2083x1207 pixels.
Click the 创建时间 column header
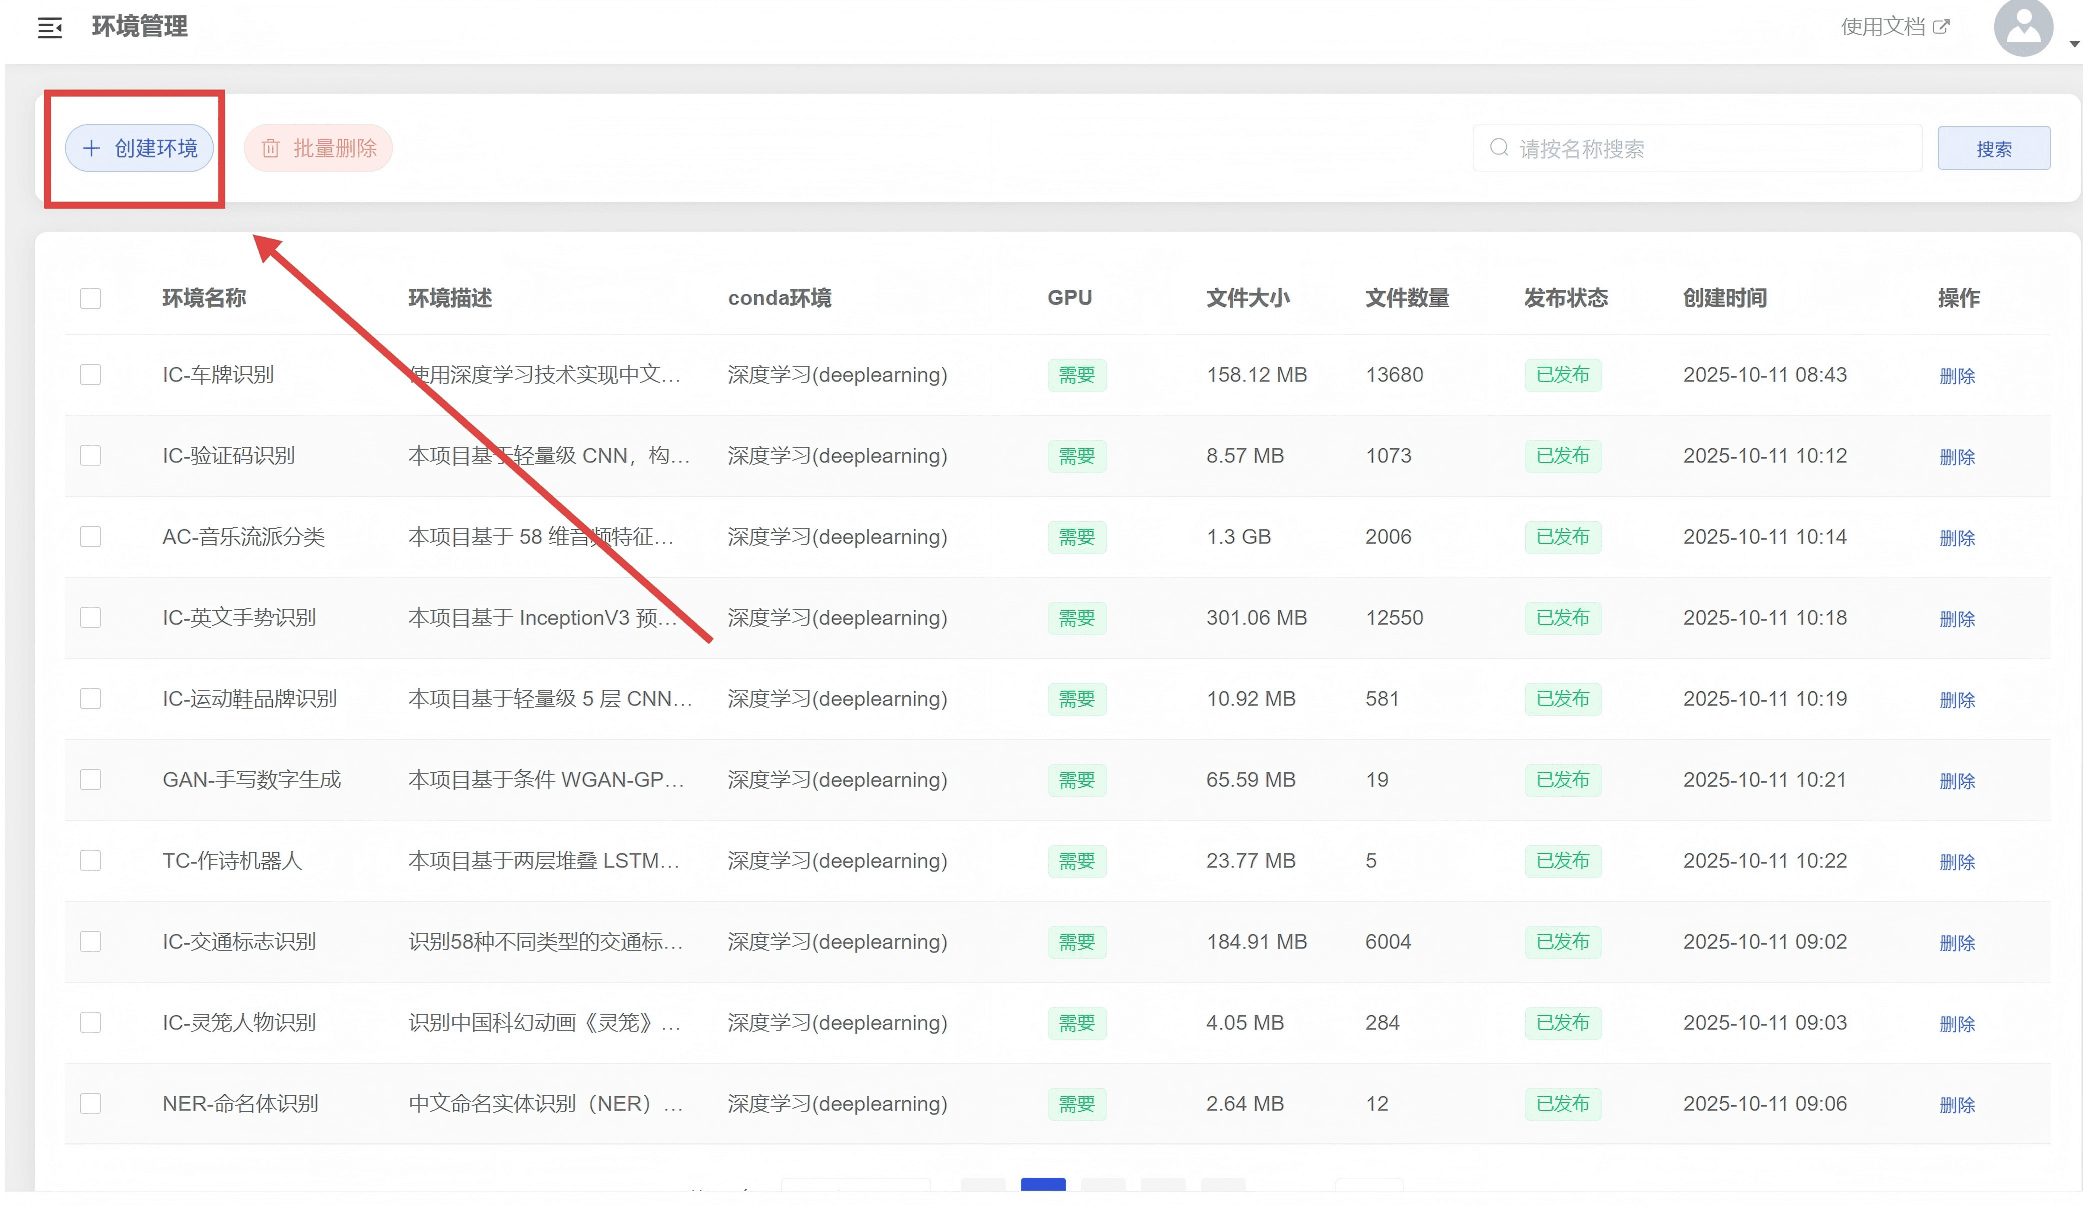[1724, 298]
